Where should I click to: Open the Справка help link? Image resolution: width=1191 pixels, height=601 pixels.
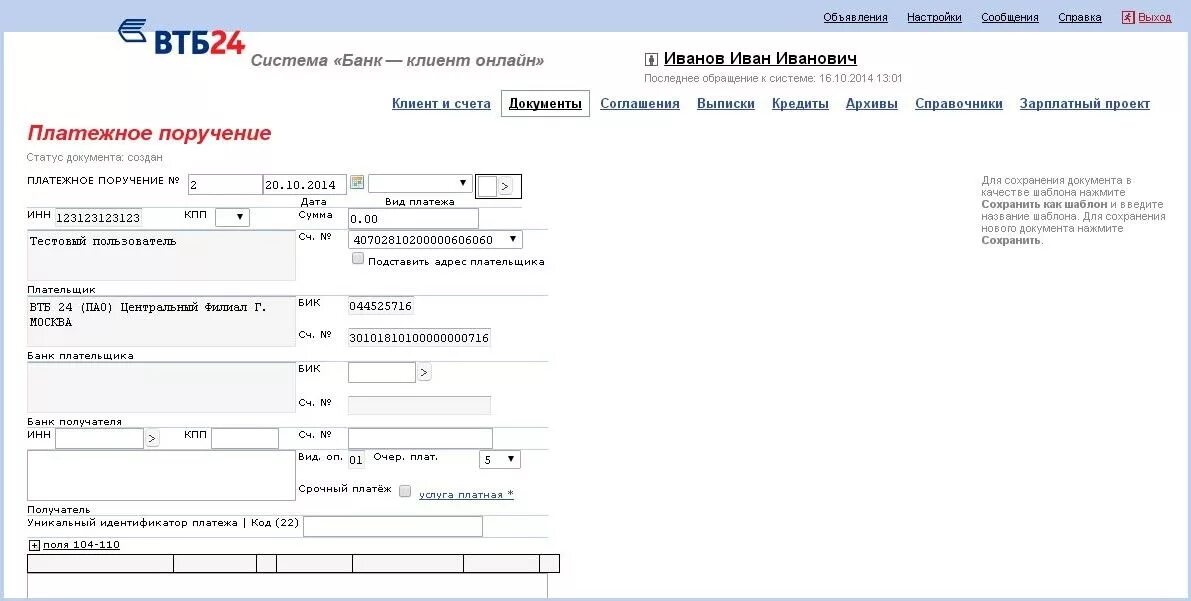tap(1079, 17)
